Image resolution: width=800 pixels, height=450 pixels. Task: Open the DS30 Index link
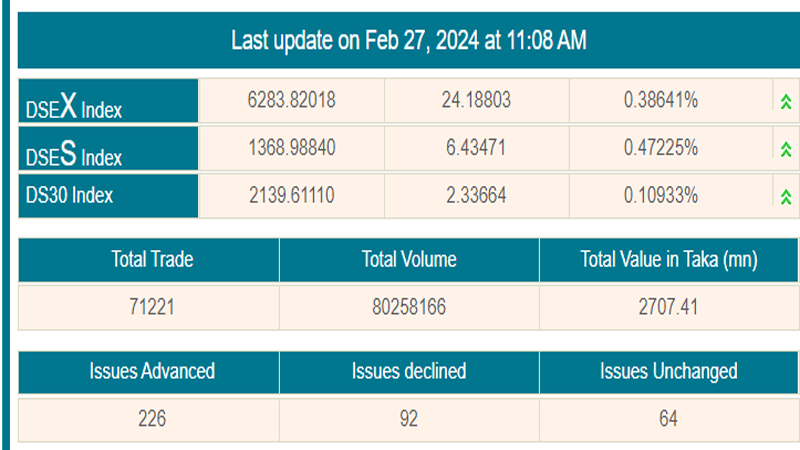pyautogui.click(x=69, y=196)
